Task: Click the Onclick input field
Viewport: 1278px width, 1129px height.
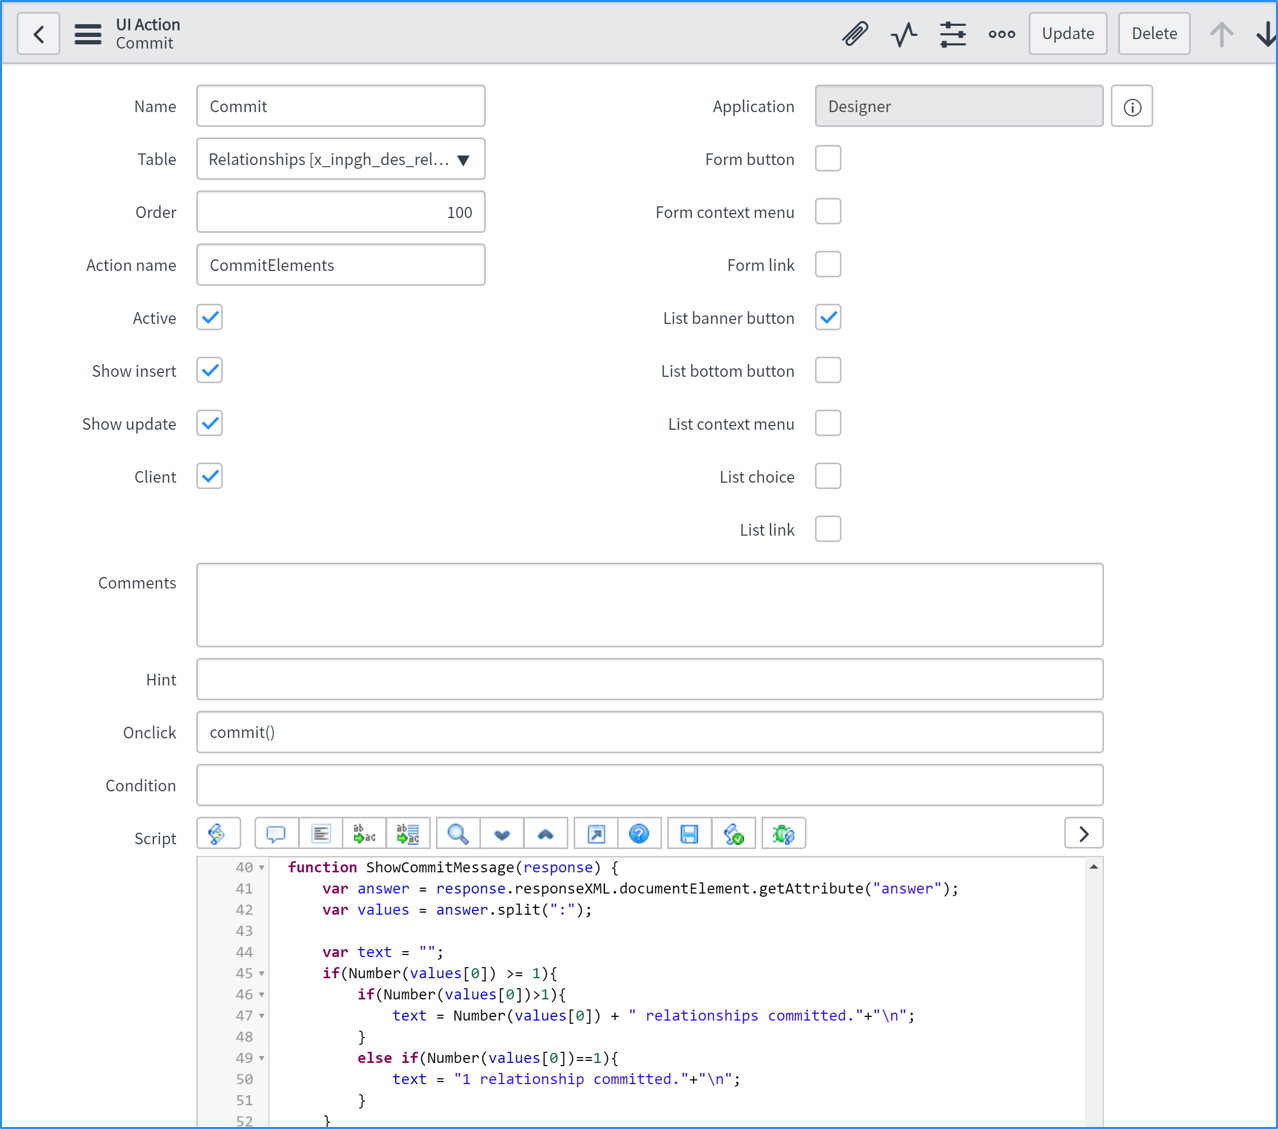Action: pyautogui.click(x=649, y=732)
